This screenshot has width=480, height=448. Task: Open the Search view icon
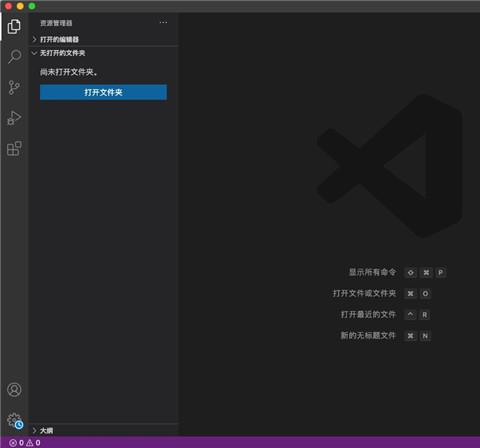point(14,56)
